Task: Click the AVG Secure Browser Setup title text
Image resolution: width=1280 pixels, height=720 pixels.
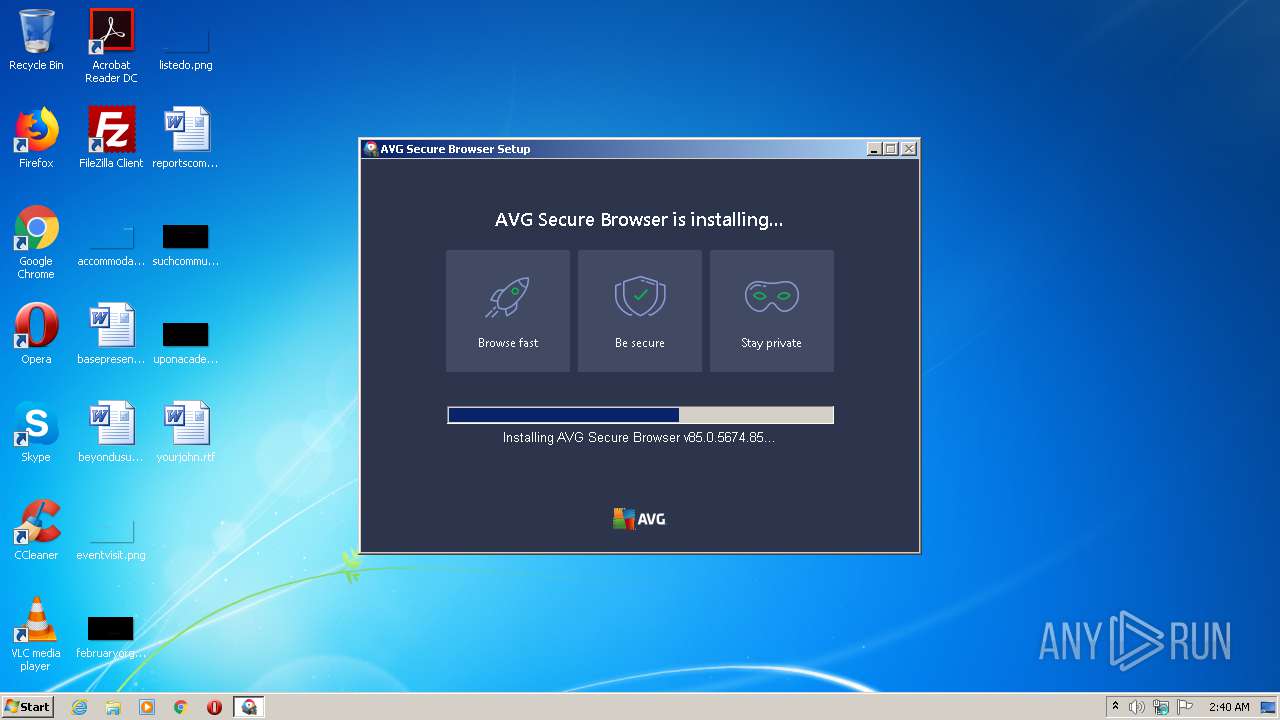Action: pyautogui.click(x=455, y=149)
